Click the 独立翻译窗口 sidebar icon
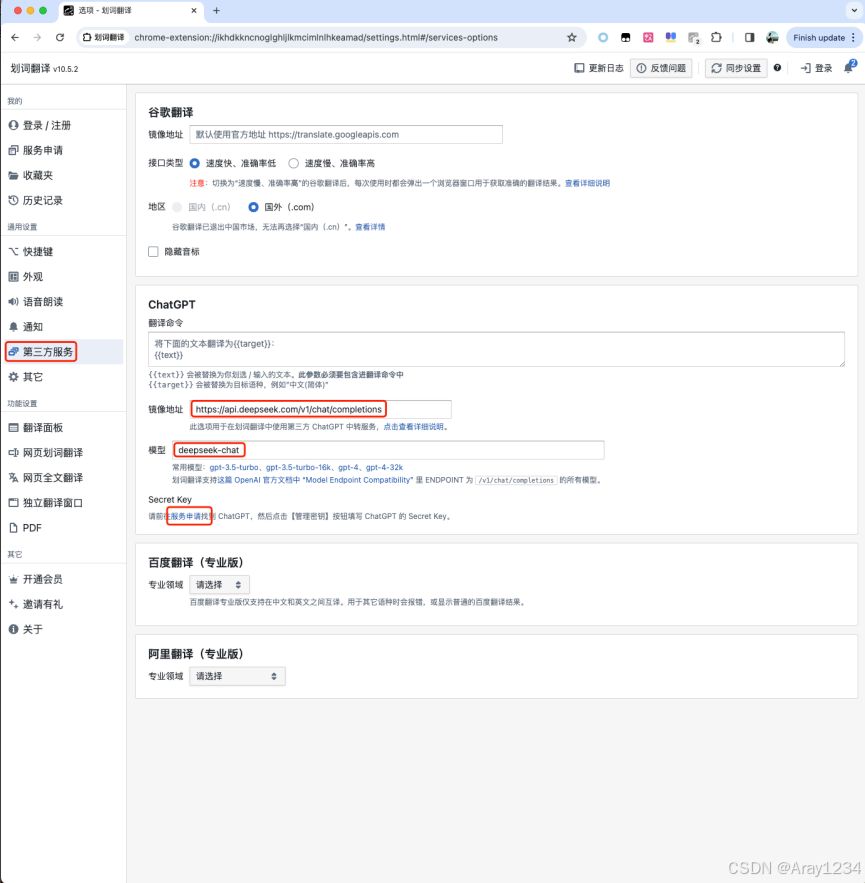865x883 pixels. pyautogui.click(x=14, y=503)
